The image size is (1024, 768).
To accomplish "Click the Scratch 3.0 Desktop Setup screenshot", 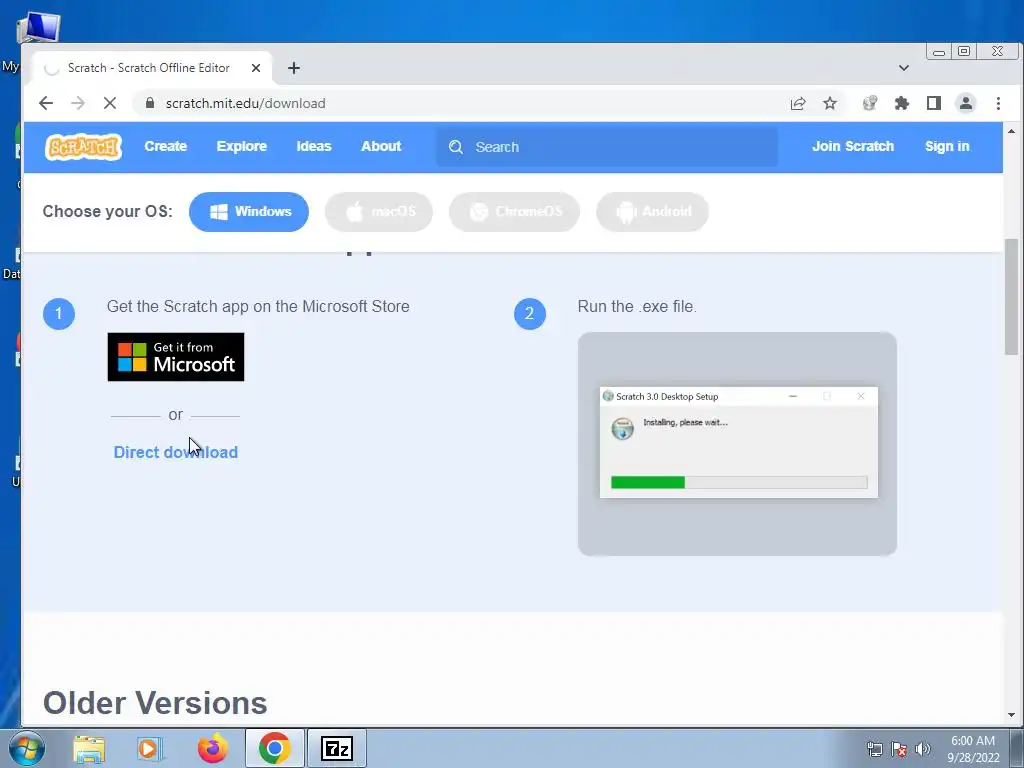I will click(x=737, y=443).
